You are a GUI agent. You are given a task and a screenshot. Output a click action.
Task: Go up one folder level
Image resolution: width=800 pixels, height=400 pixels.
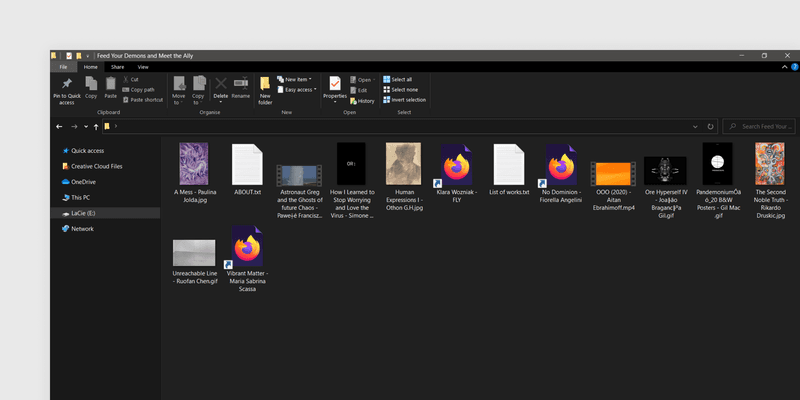pos(96,127)
